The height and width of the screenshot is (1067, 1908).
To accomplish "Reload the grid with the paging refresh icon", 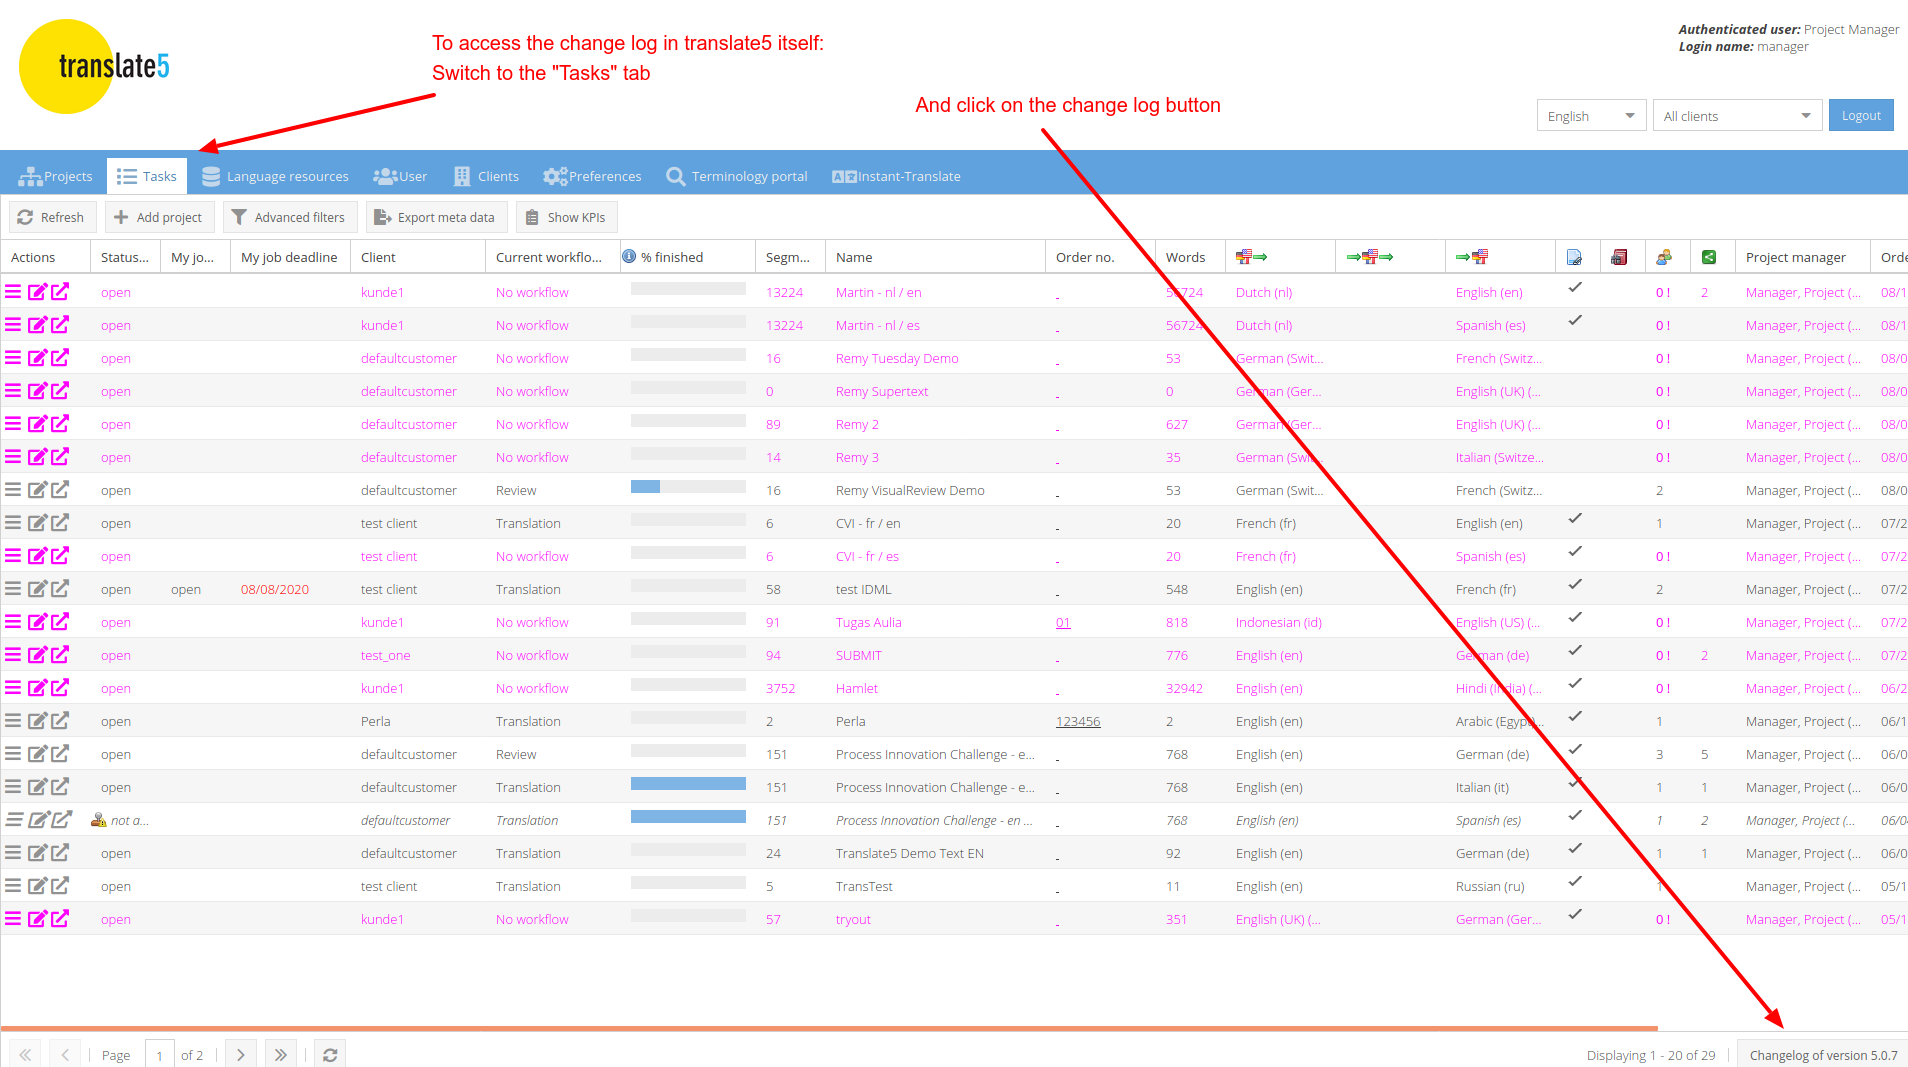I will click(x=330, y=1054).
